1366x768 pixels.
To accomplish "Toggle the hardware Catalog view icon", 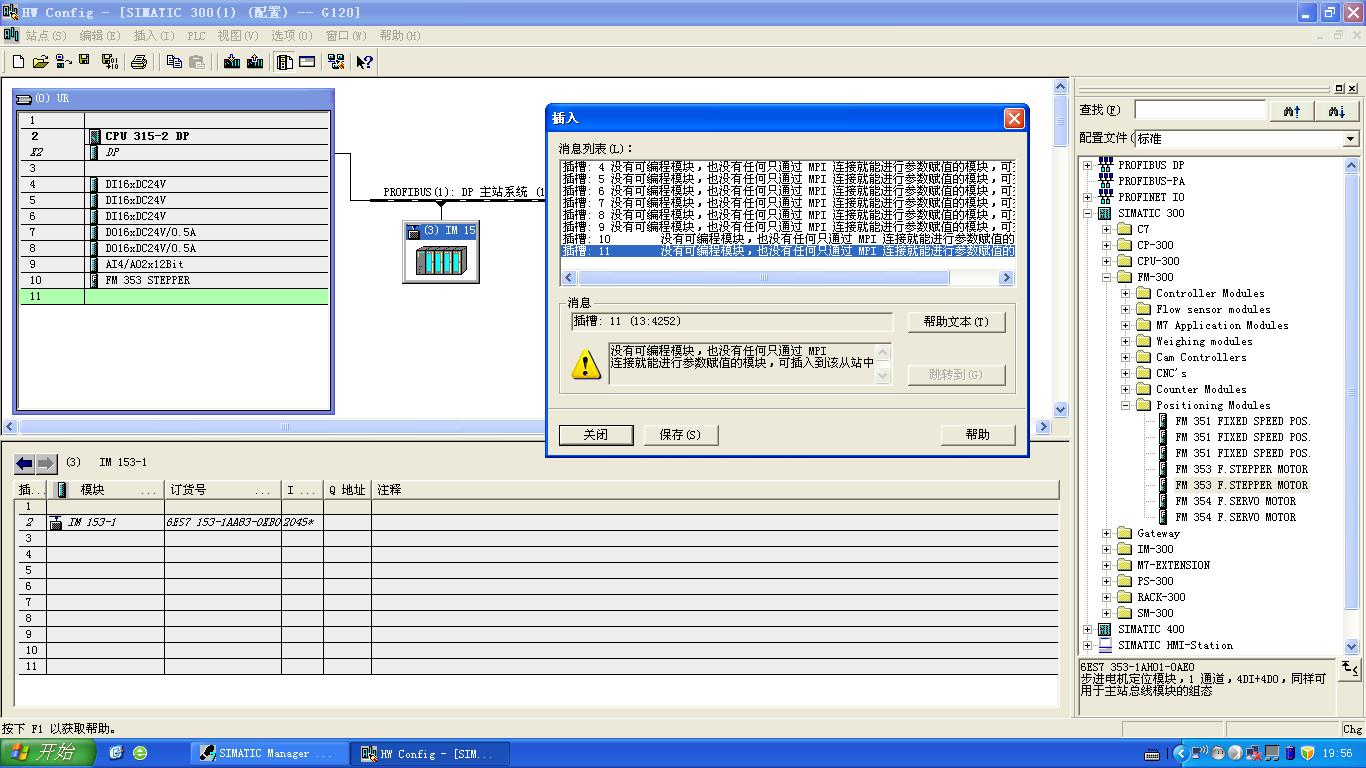I will tap(285, 62).
